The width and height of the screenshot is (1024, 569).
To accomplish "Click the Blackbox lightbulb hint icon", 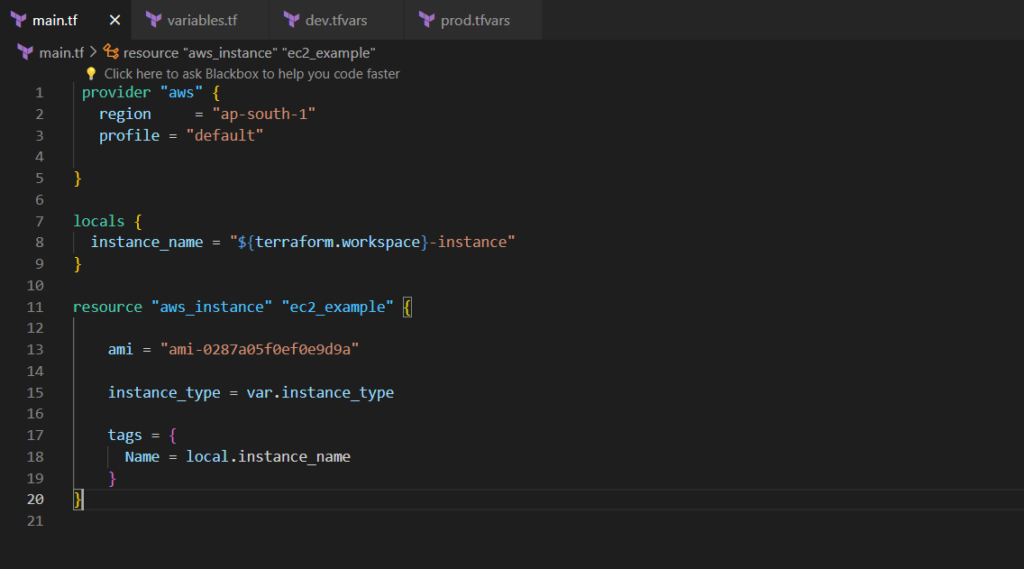I will pos(91,74).
